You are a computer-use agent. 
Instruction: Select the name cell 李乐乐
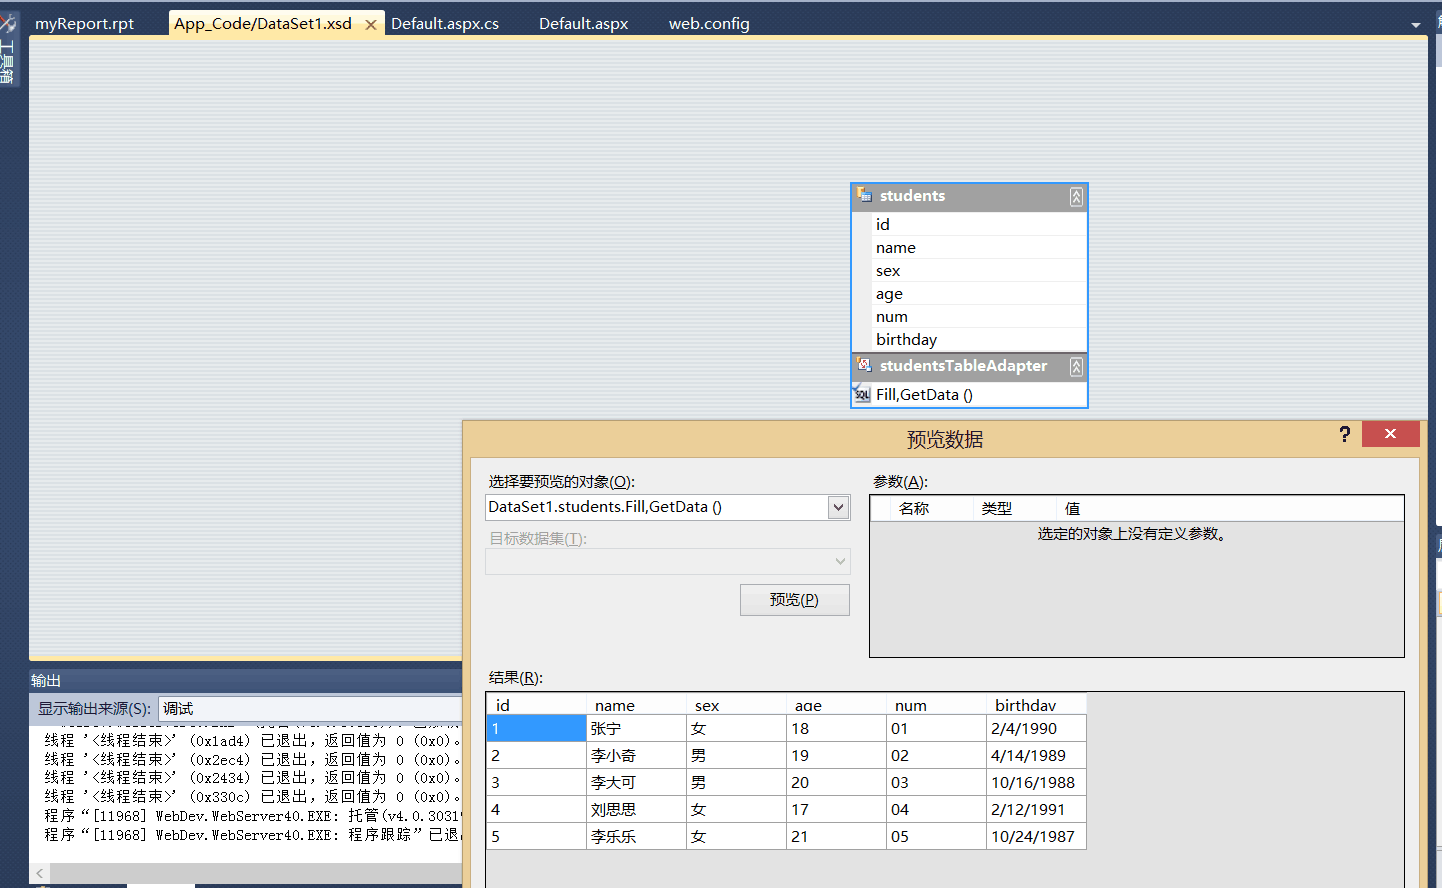tap(637, 836)
